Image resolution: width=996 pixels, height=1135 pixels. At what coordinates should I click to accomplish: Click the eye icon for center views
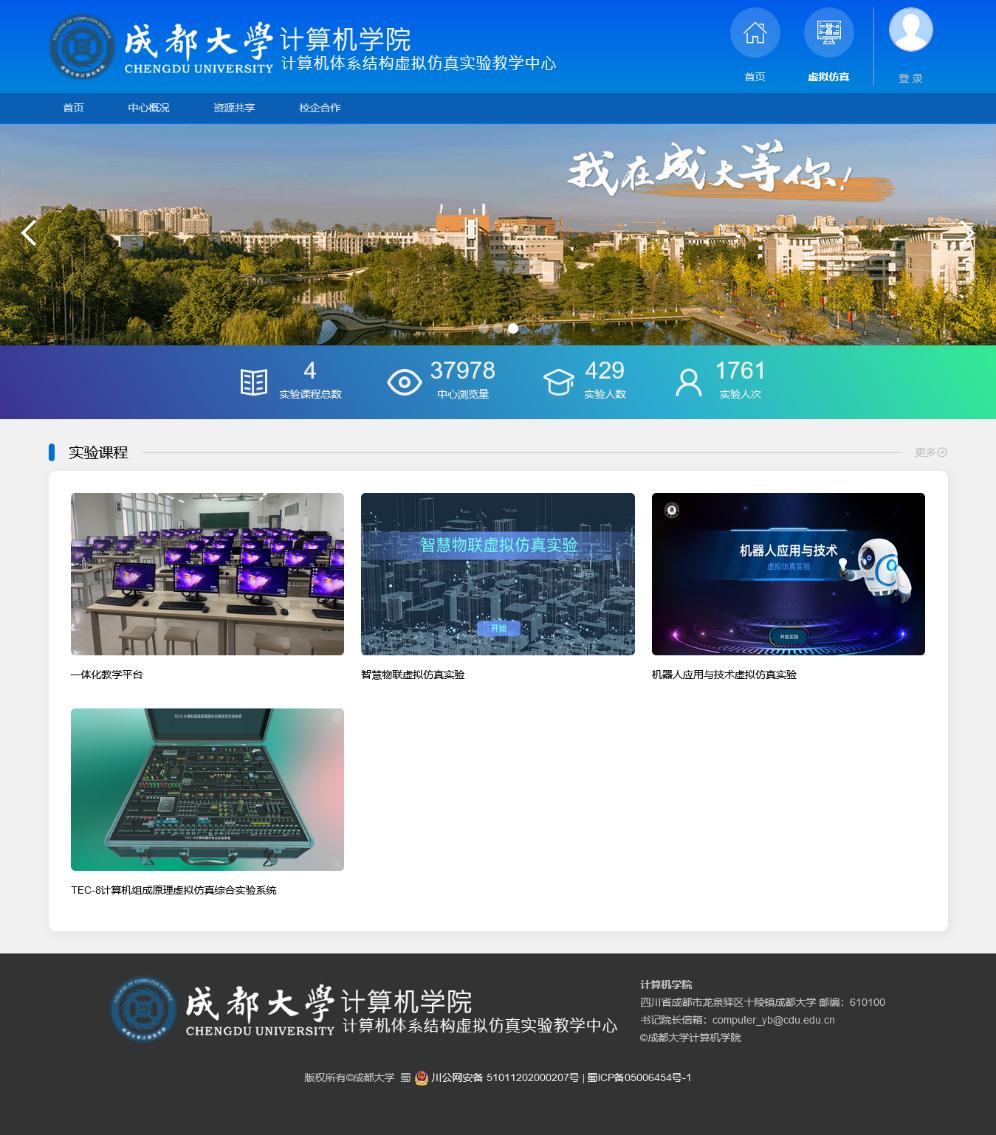point(404,382)
